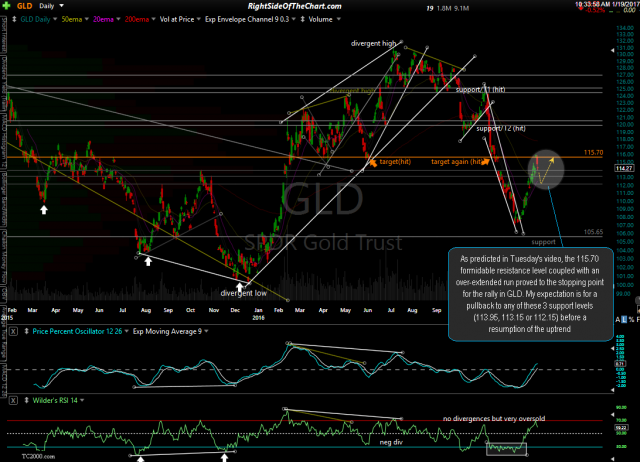Screen dimensions: 640x462
Task: Open the Daily timeframe dropdown arrow
Action: click(62, 6)
